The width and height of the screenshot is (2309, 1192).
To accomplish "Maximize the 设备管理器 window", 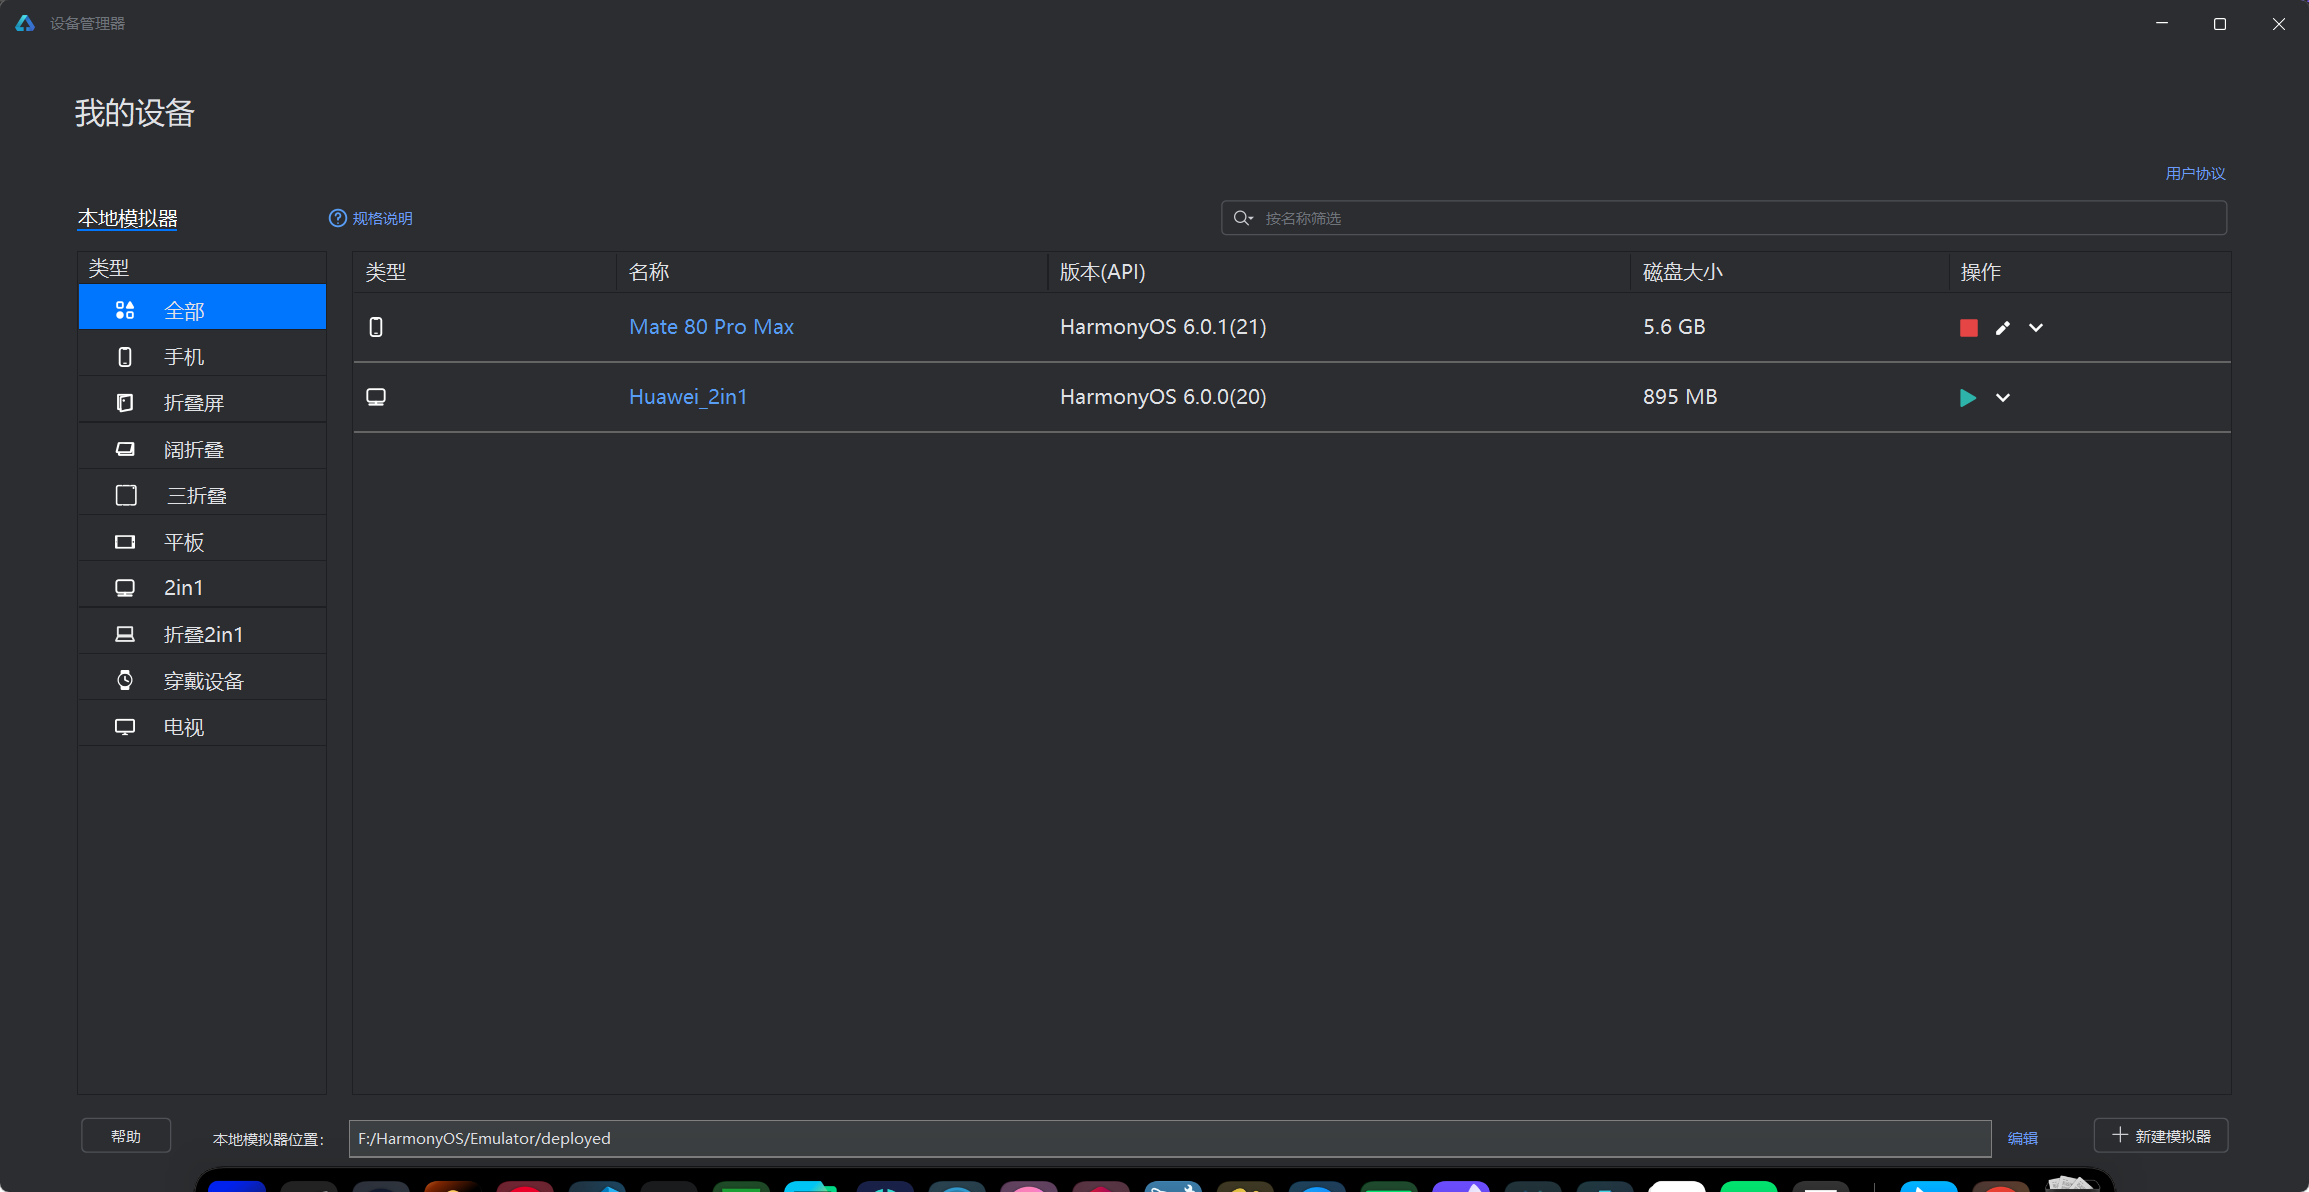I will tap(2220, 23).
